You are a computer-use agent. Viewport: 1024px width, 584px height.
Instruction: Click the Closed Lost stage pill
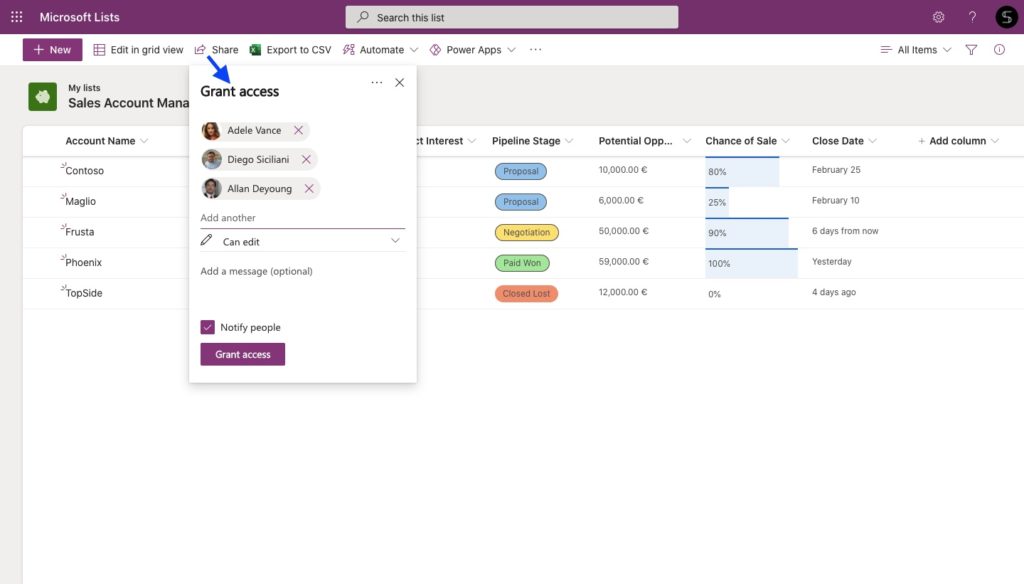coord(526,293)
